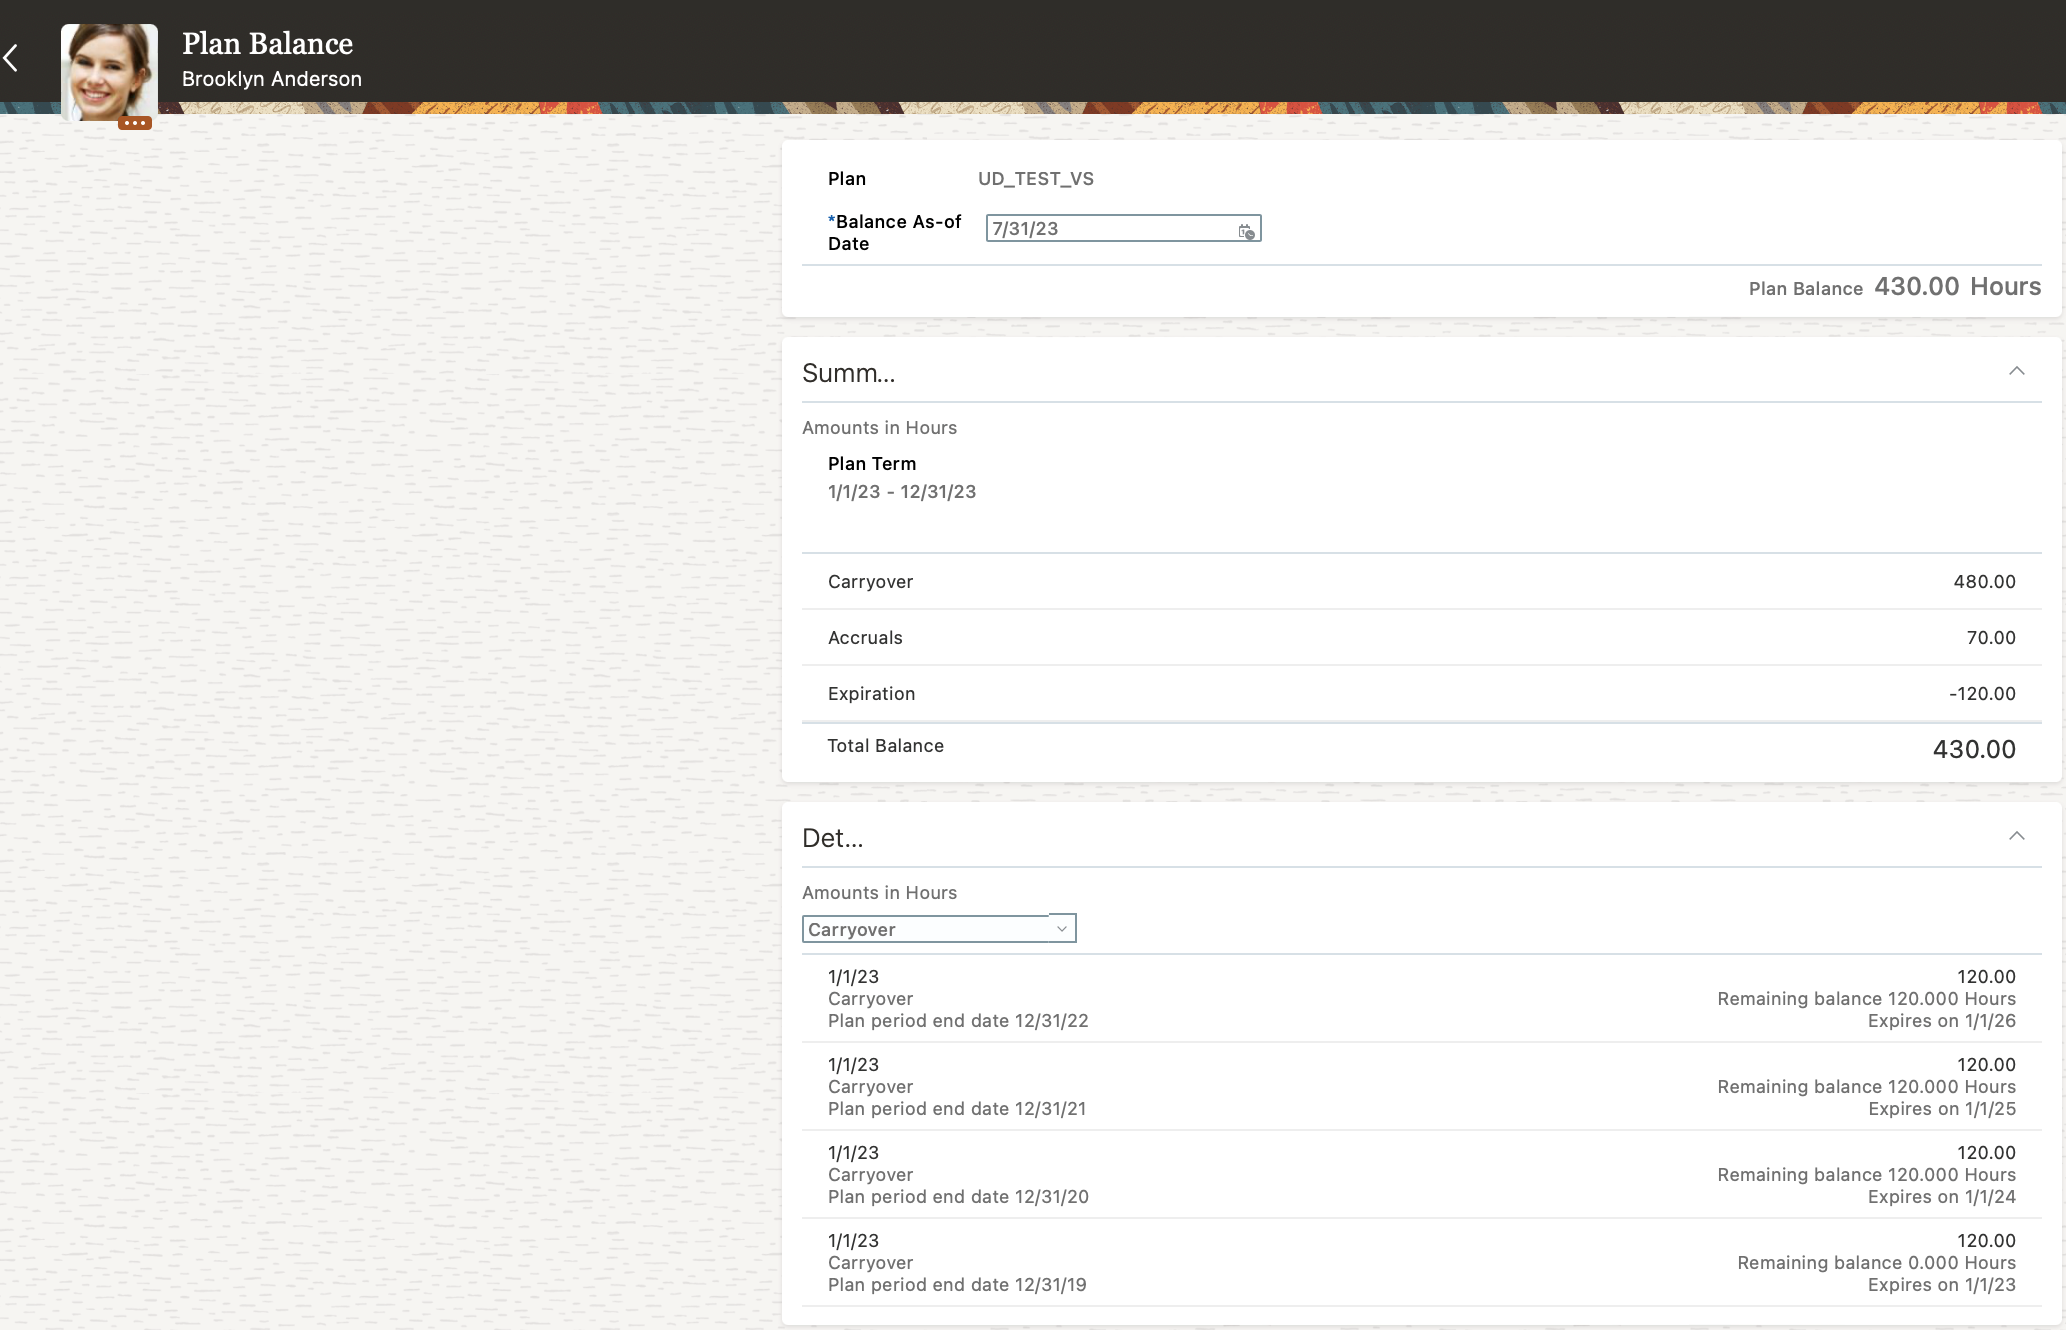Open the date picker calendar icon
This screenshot has height=1330, width=2066.
[x=1246, y=231]
